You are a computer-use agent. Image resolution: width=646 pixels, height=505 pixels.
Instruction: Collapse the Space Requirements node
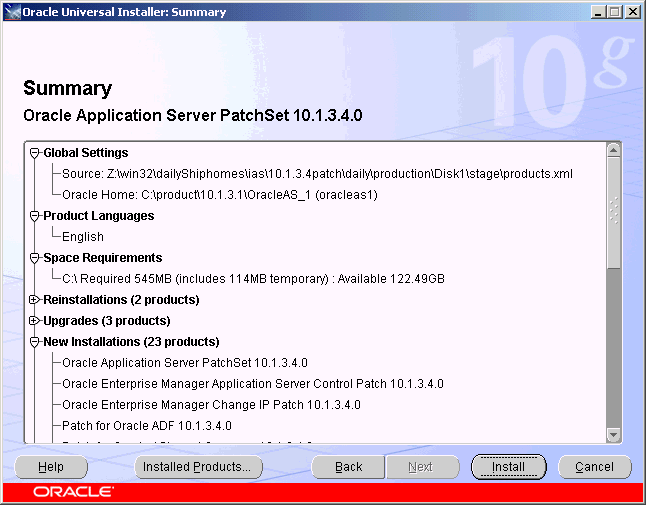point(35,258)
